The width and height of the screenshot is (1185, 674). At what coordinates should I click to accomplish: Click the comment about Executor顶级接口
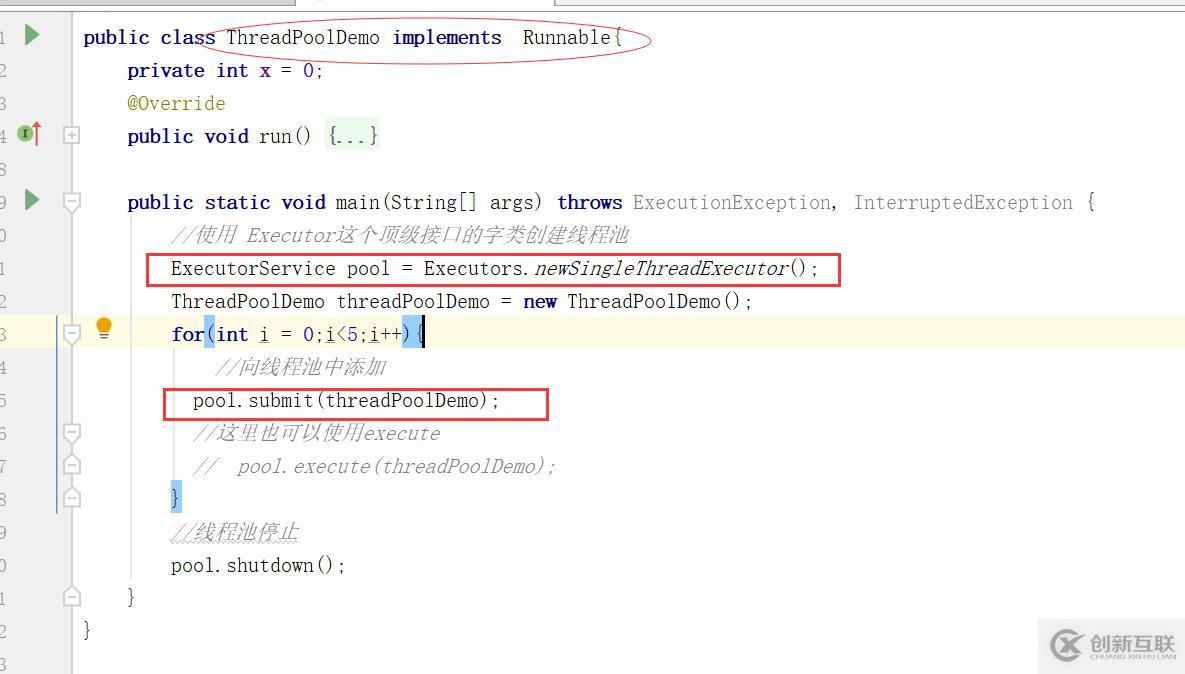point(400,235)
